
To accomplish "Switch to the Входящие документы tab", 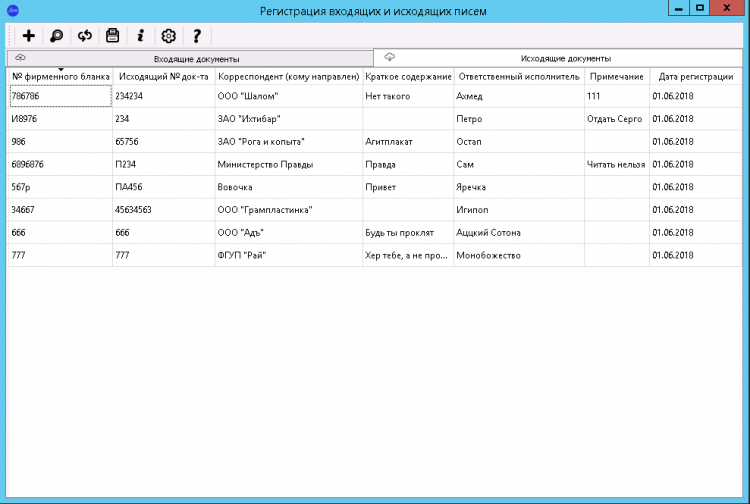I will tap(190, 59).
